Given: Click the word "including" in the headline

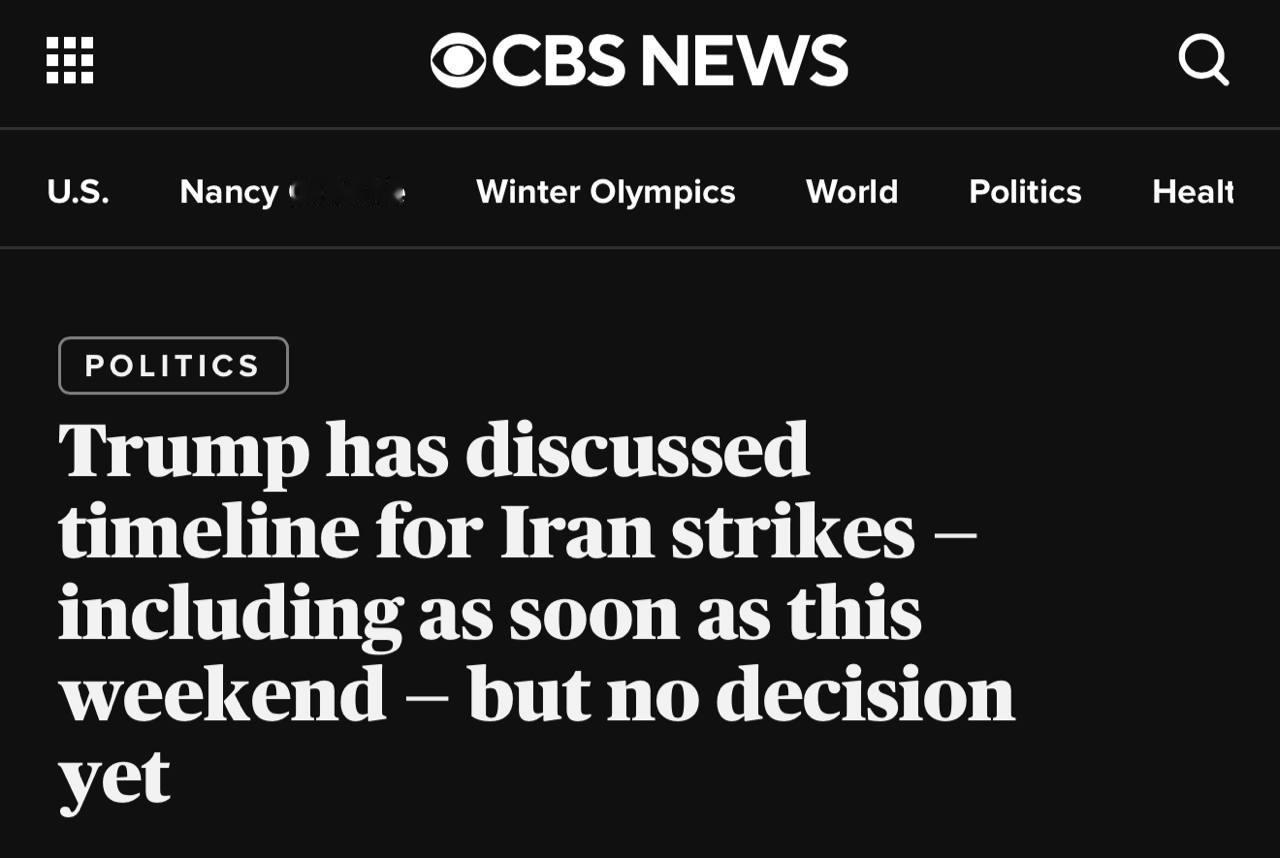Looking at the screenshot, I should 230,614.
